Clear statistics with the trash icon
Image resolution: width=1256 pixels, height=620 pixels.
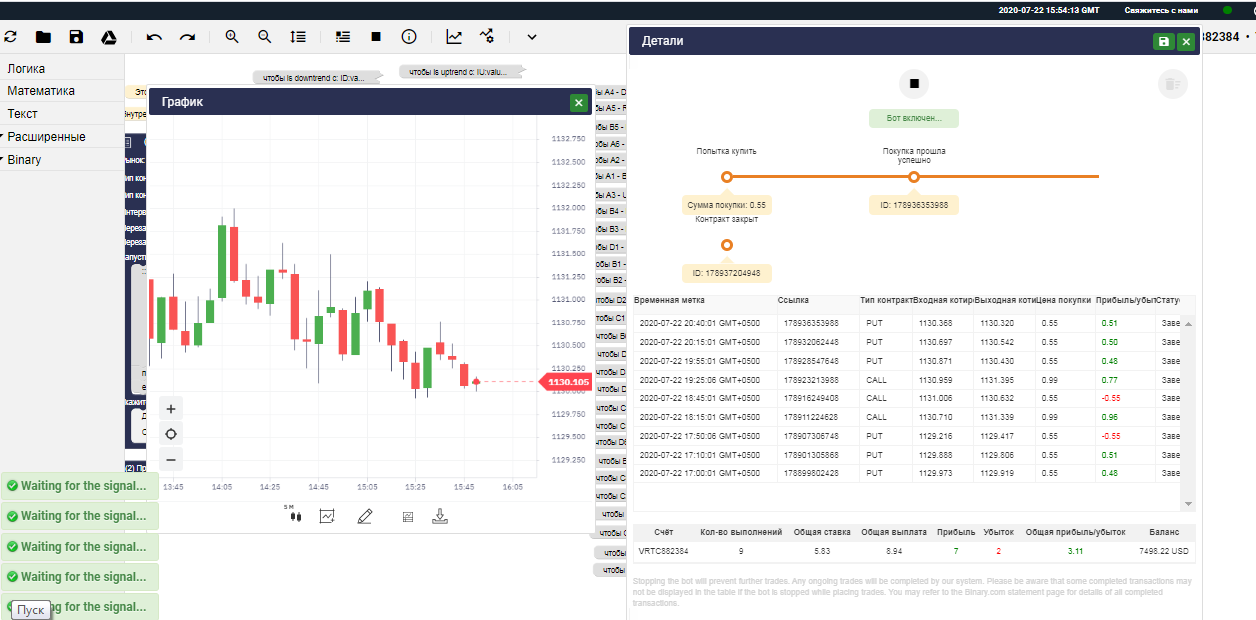coord(1172,84)
